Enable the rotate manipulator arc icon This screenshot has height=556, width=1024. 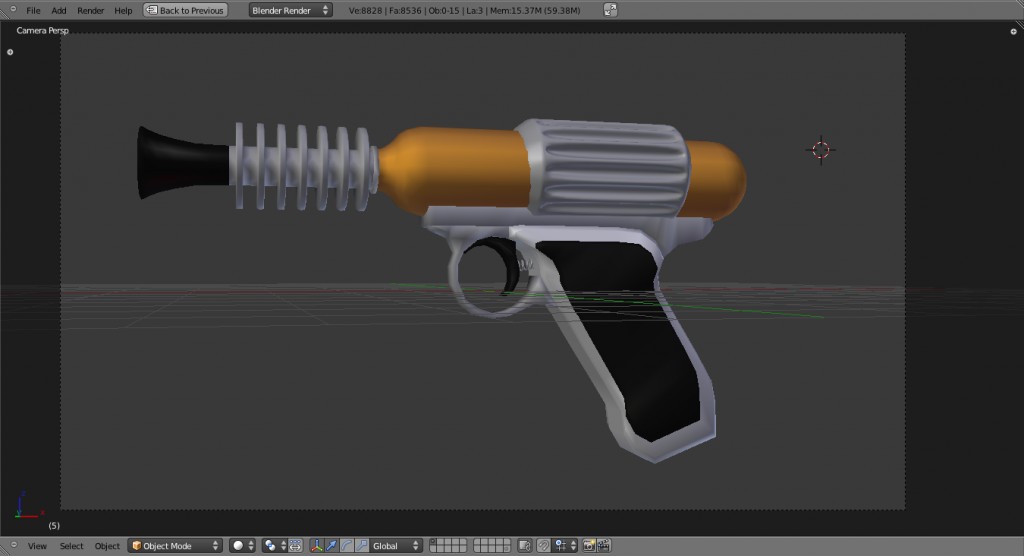pos(347,546)
